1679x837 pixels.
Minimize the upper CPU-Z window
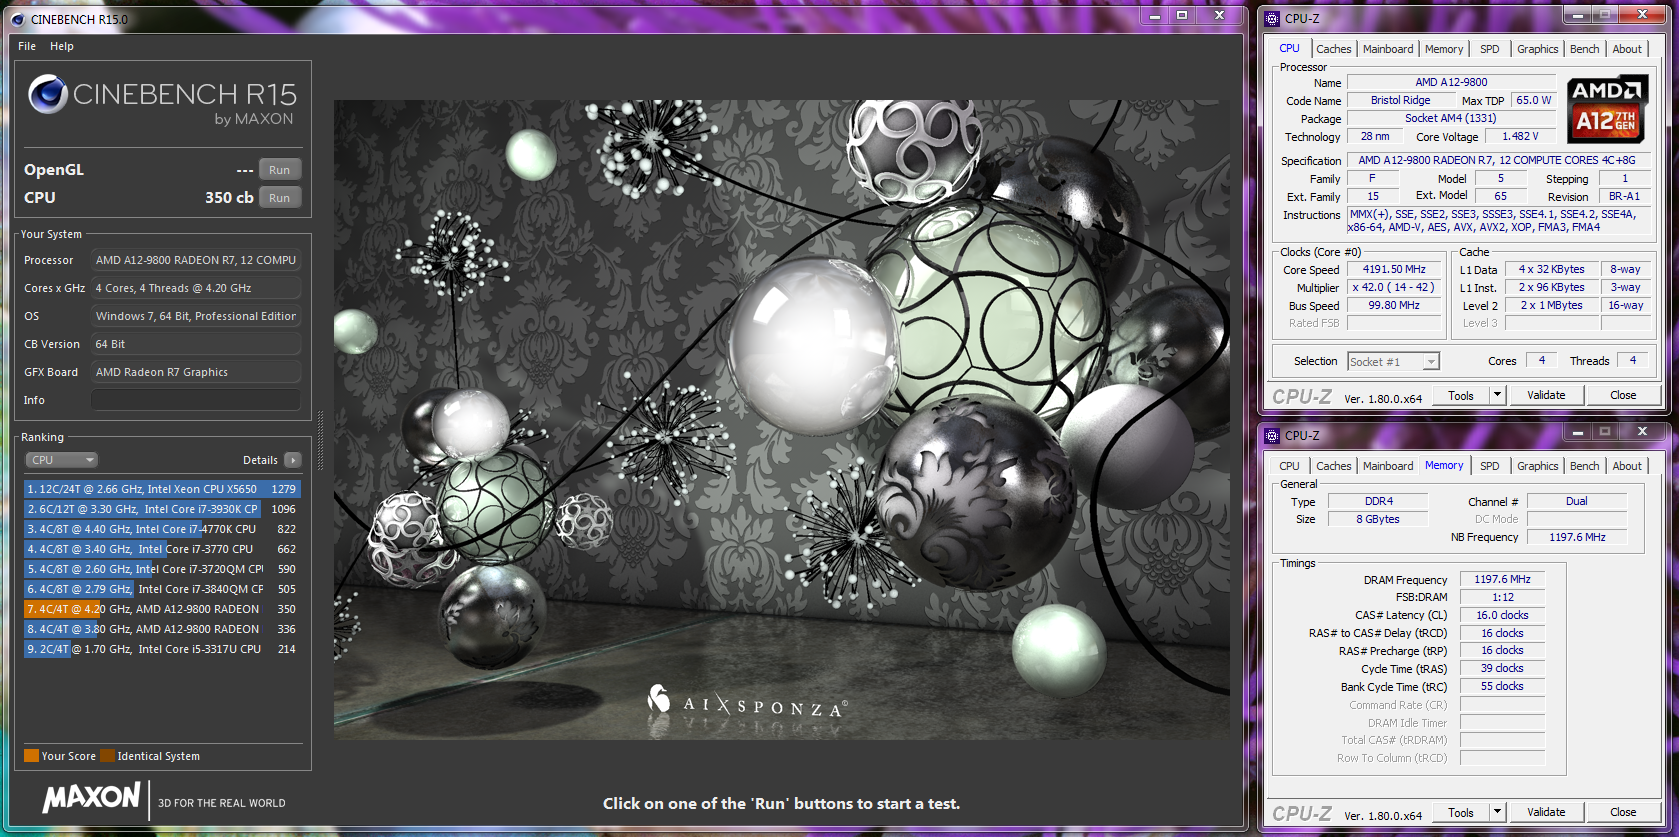[x=1577, y=15]
